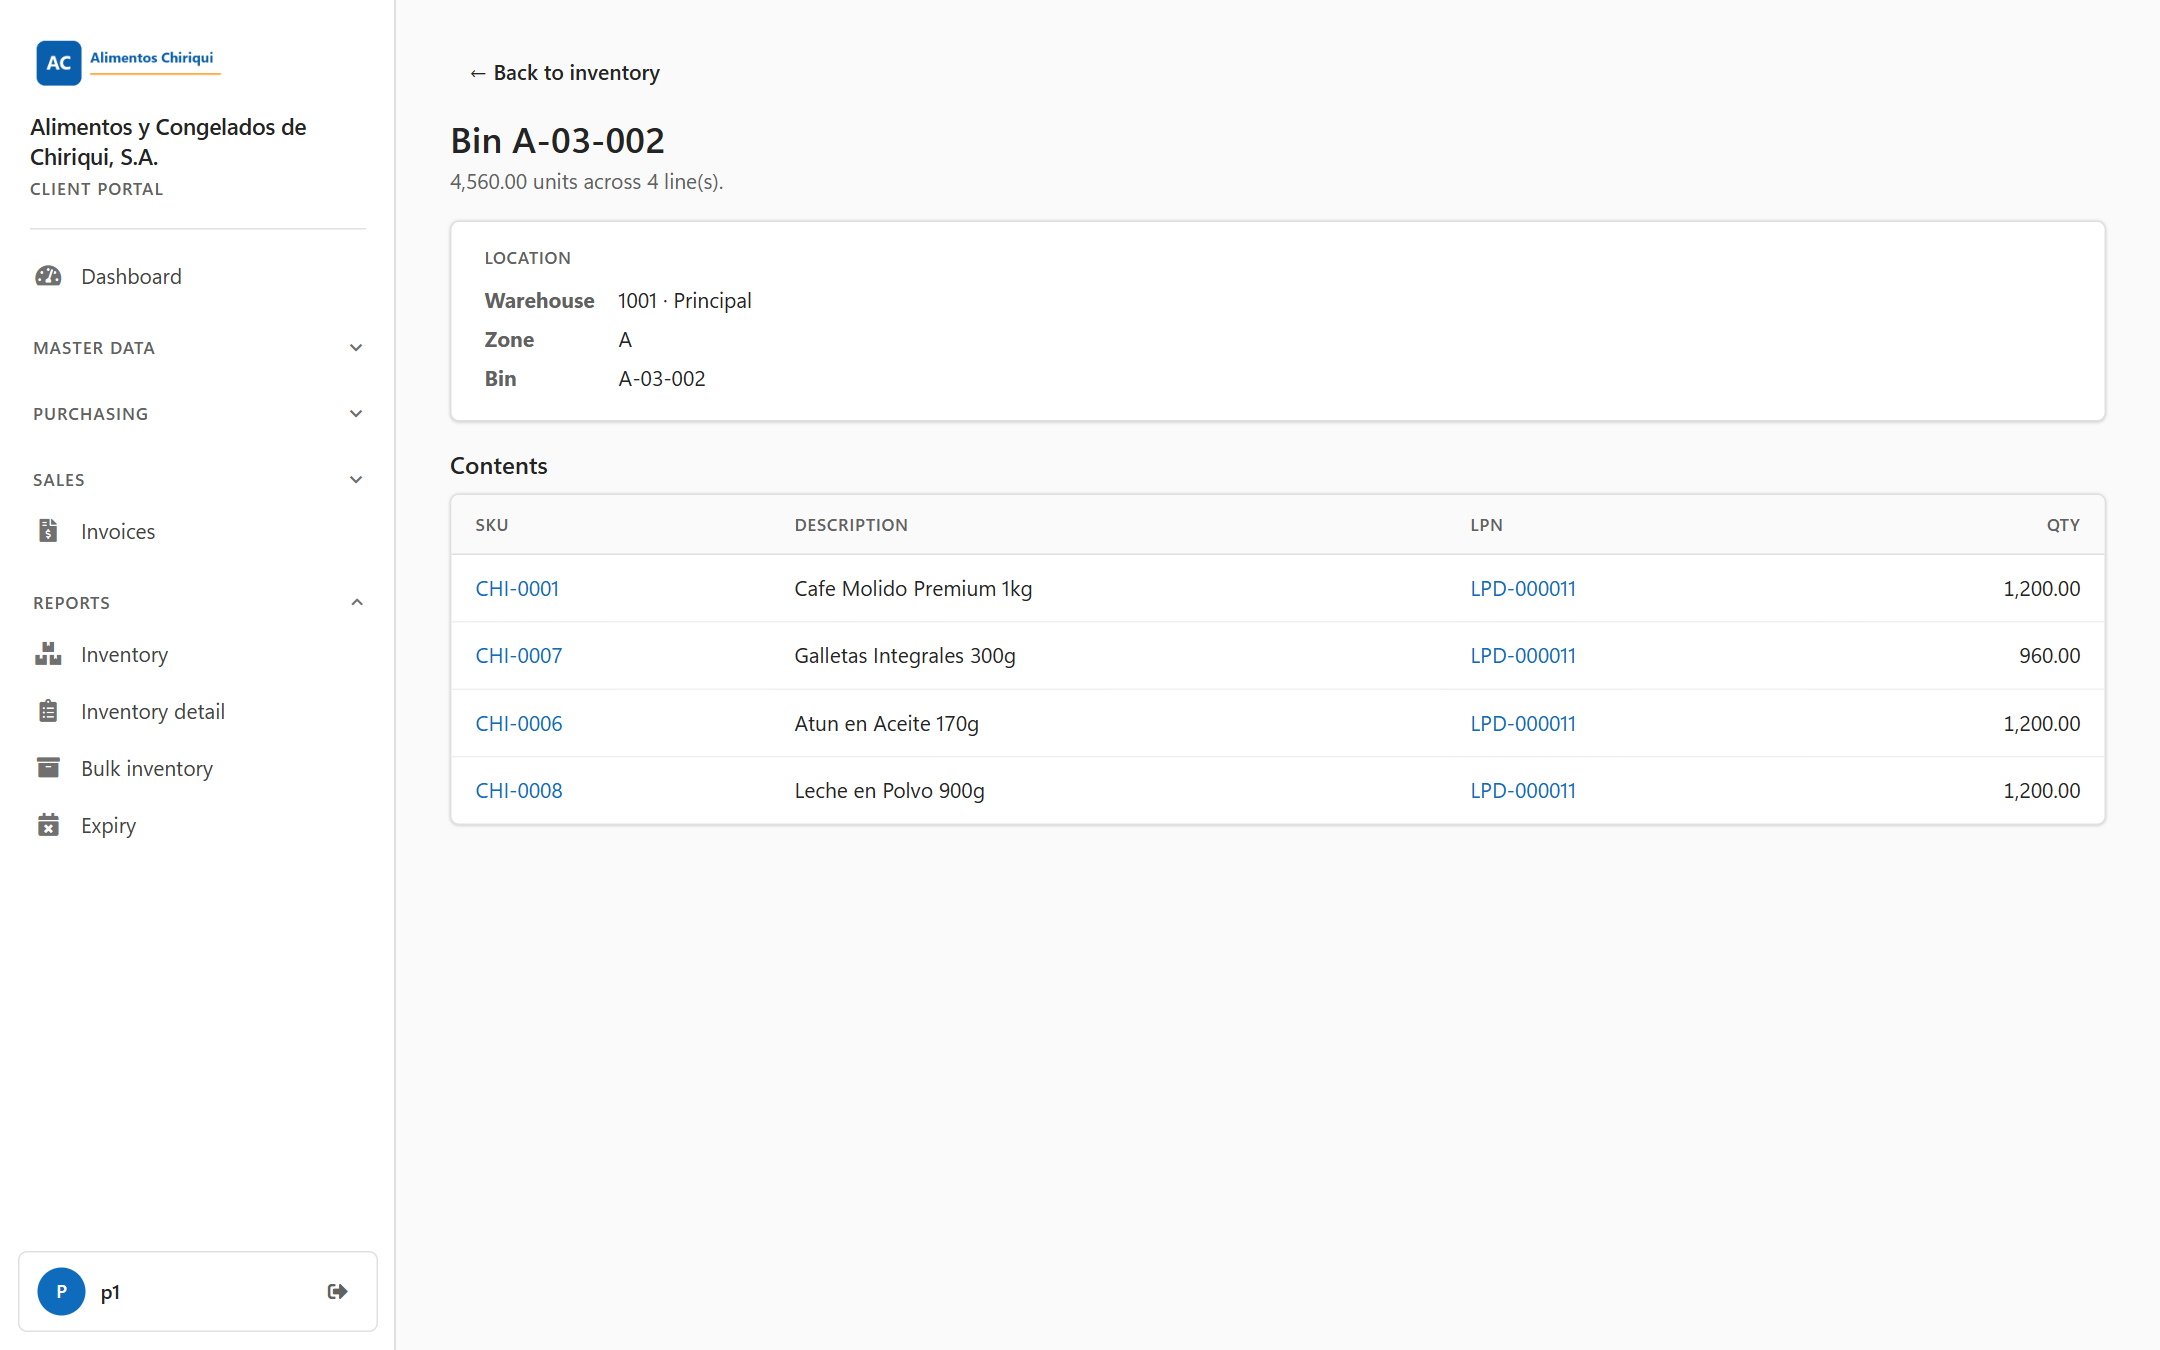Click the Description column header
The height and width of the screenshot is (1350, 2160).
tap(851, 525)
